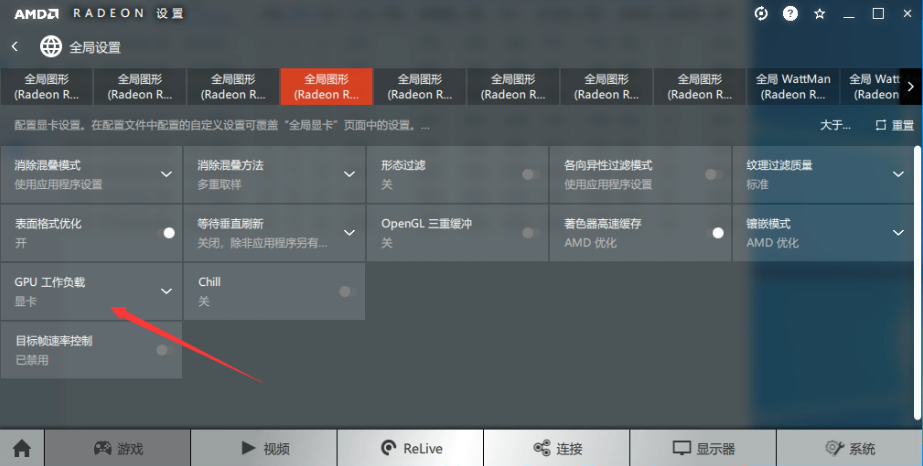Open the 视频 tab
This screenshot has width=923, height=466.
pyautogui.click(x=264, y=448)
